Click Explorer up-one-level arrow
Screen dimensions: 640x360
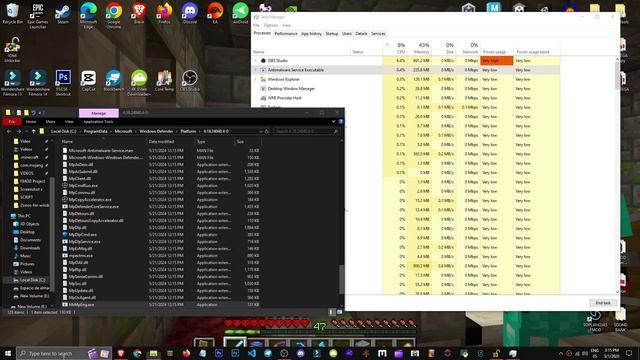(x=33, y=131)
